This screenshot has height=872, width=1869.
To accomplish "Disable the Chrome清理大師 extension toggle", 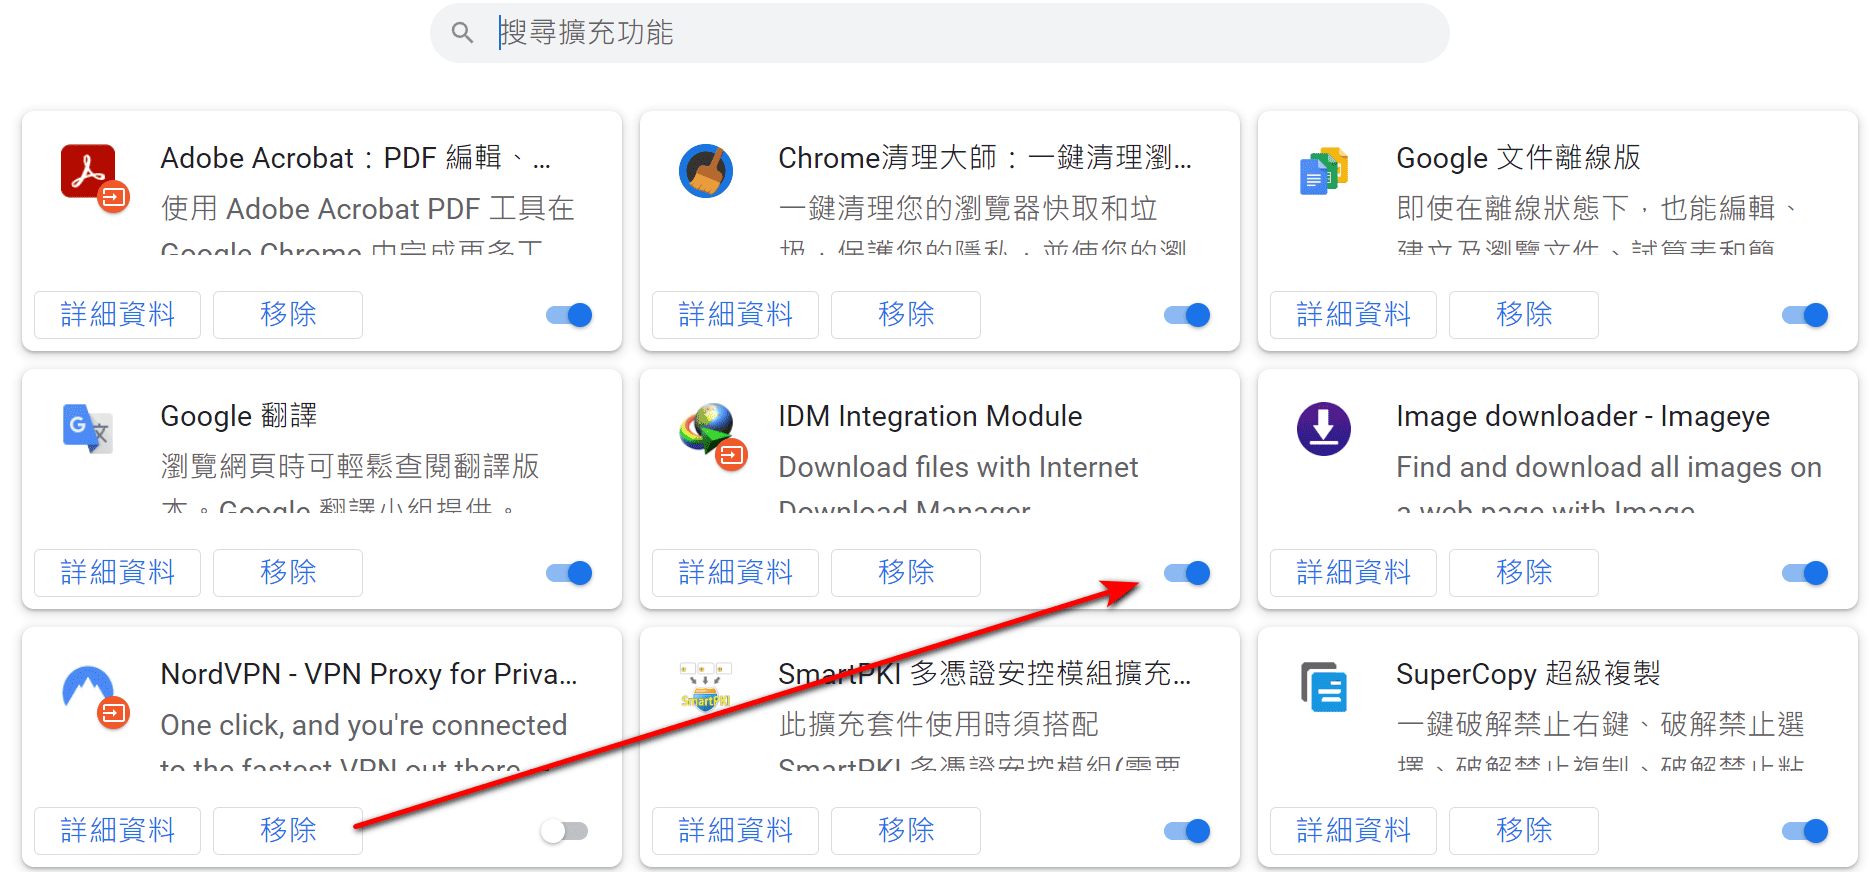I will 1187,315.
